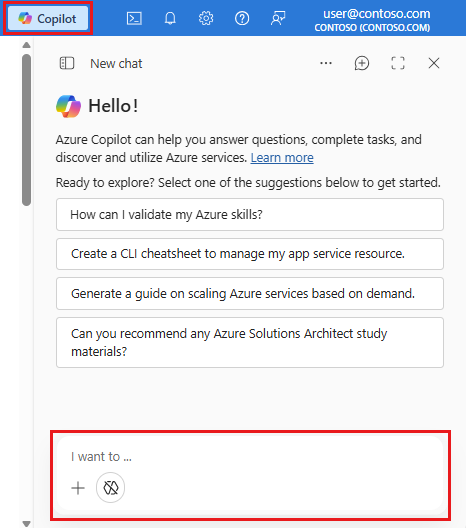Click the plus attach button in prompt box

tap(78, 488)
